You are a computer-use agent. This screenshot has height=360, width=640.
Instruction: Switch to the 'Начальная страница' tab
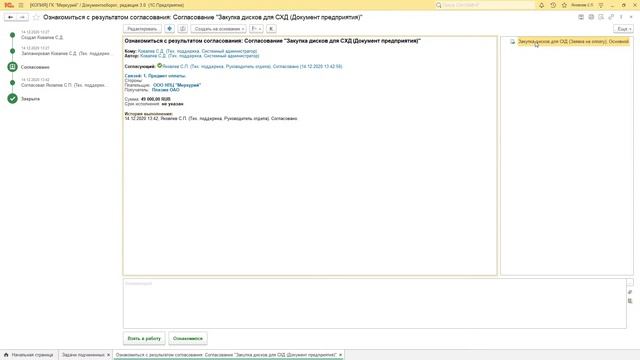(29, 355)
